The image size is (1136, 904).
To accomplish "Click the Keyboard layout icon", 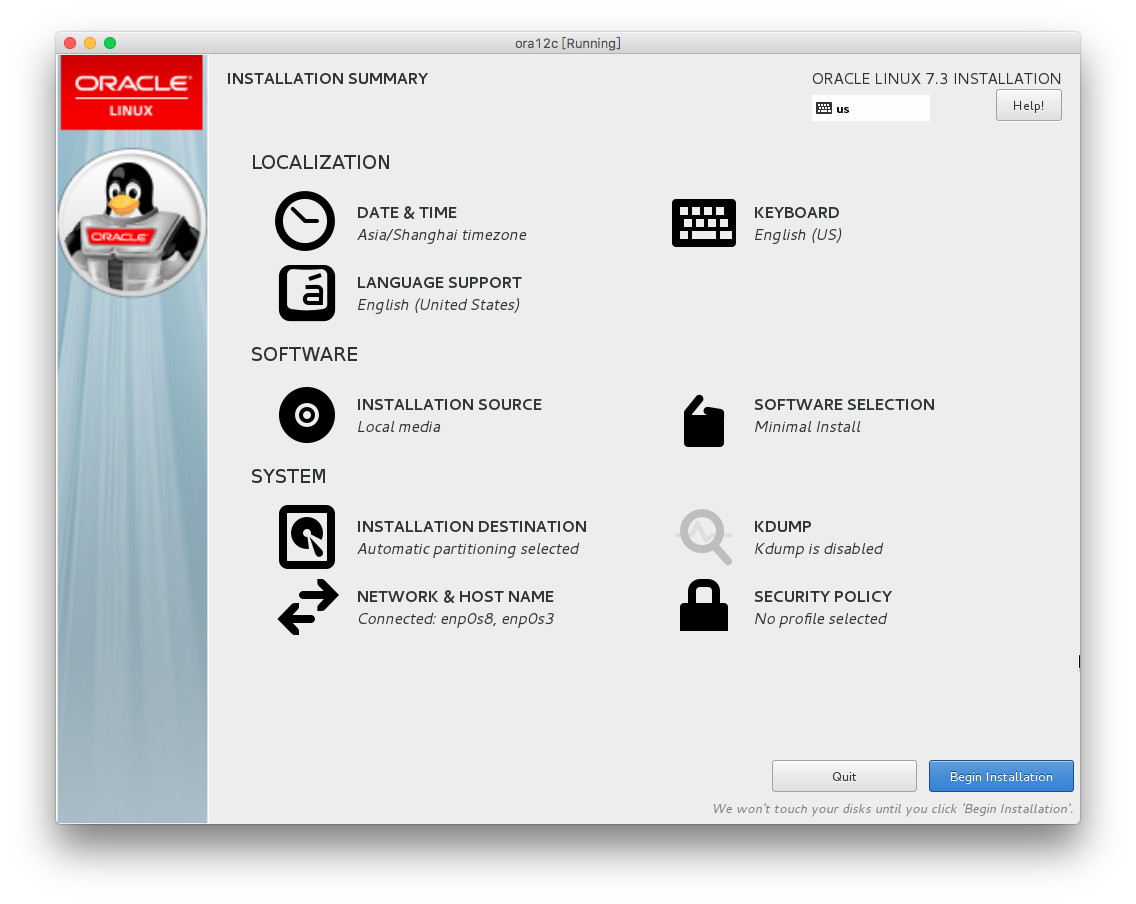I will (703, 223).
